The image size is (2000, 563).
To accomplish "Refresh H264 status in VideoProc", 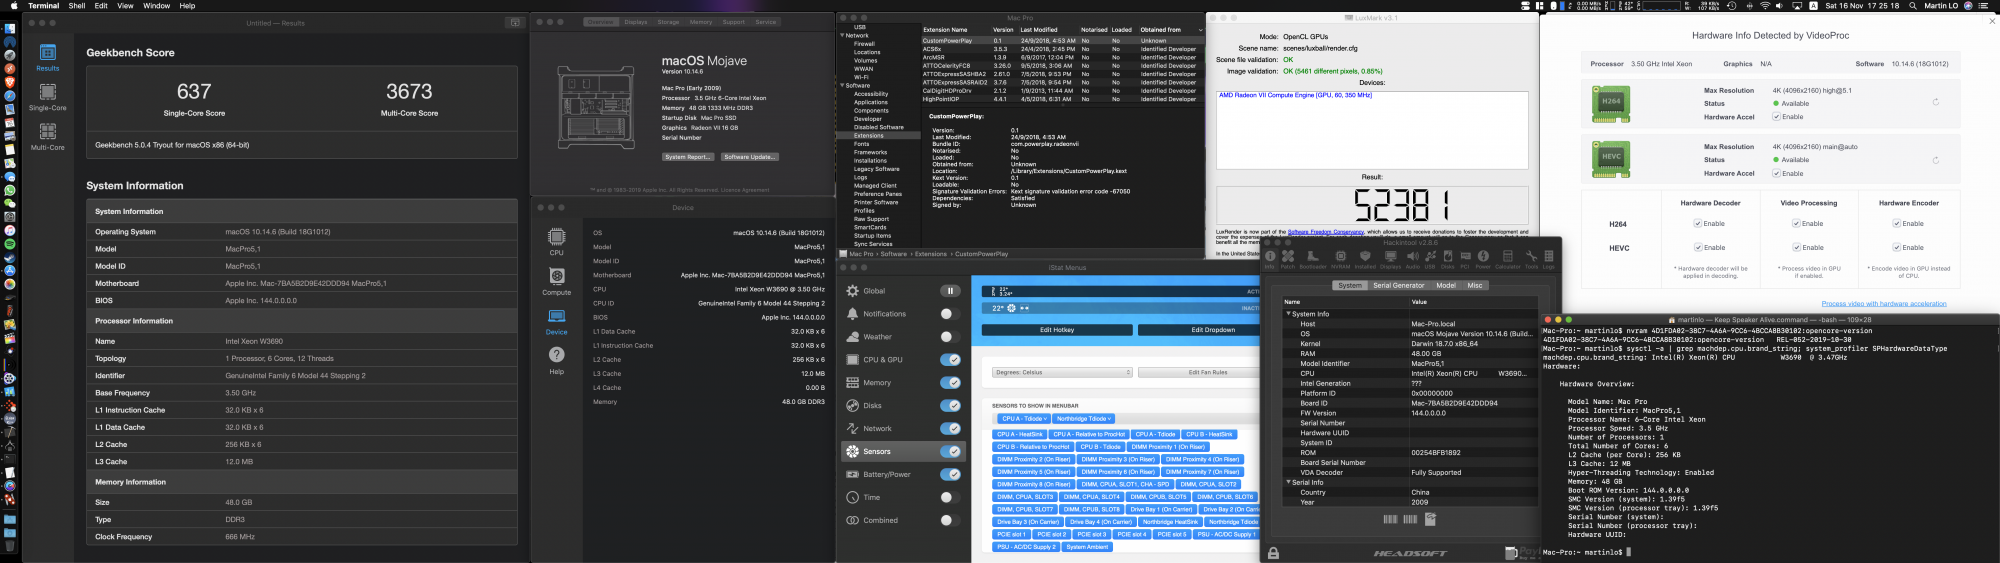I will (x=1935, y=102).
